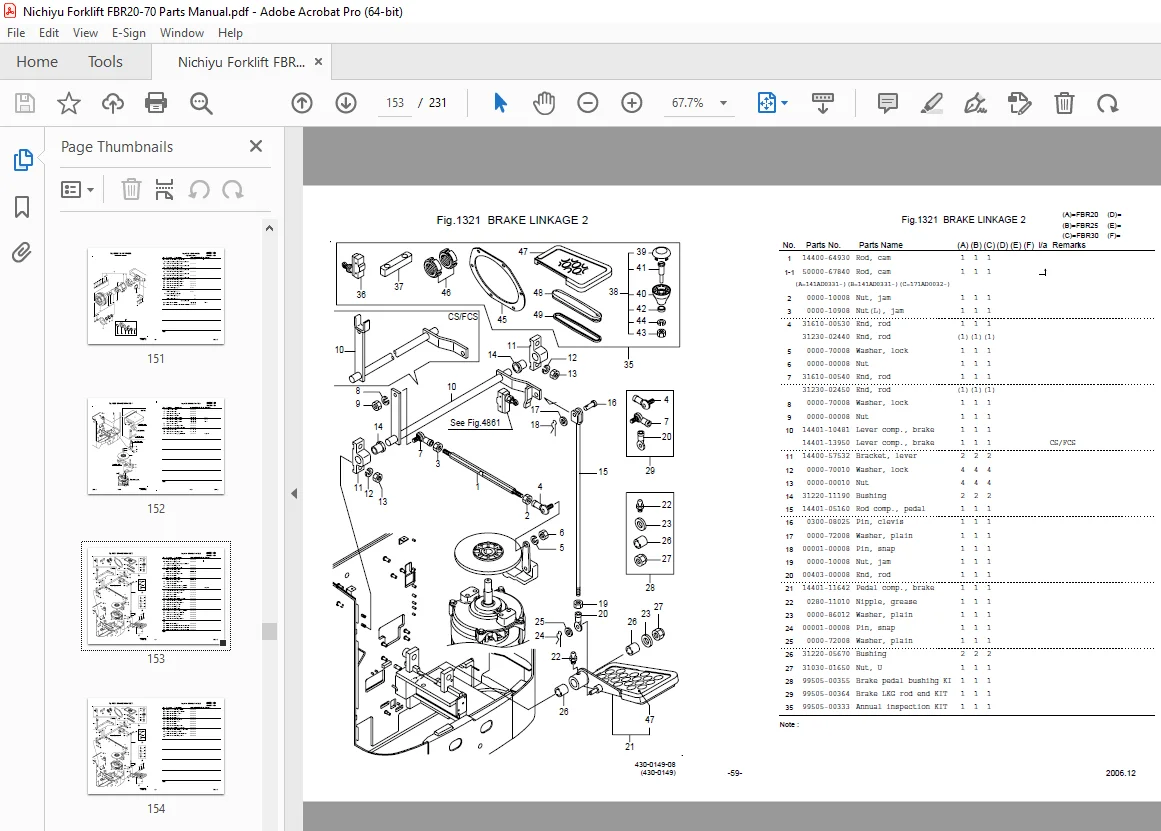Print the document with printer icon
This screenshot has width=1161, height=831.
(156, 103)
